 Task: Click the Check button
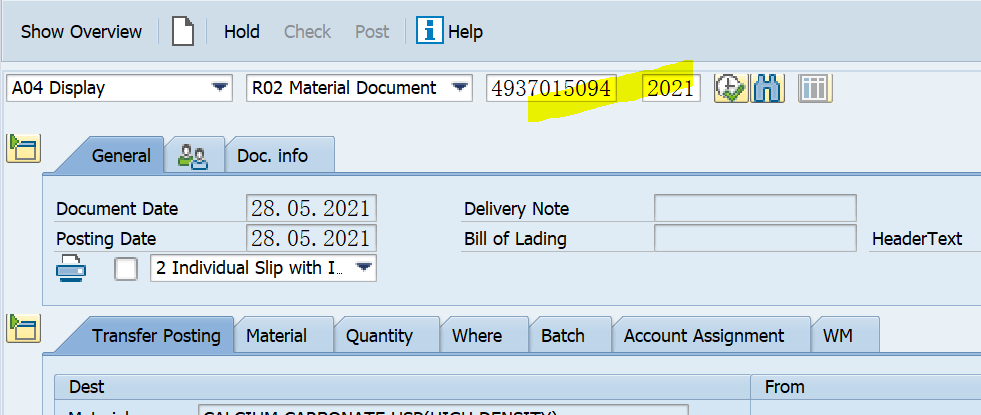(307, 31)
